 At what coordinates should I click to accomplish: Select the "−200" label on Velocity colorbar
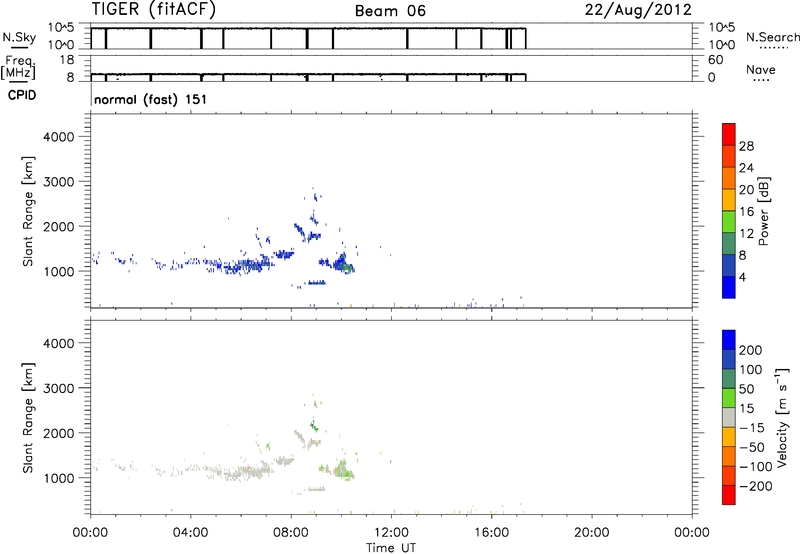[756, 486]
